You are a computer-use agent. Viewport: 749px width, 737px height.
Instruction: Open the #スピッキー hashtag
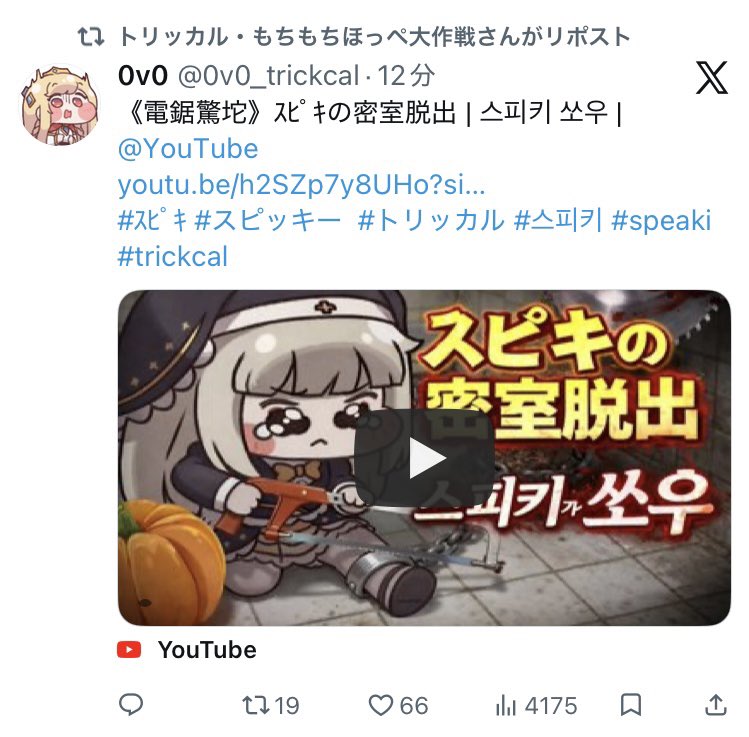tap(268, 221)
